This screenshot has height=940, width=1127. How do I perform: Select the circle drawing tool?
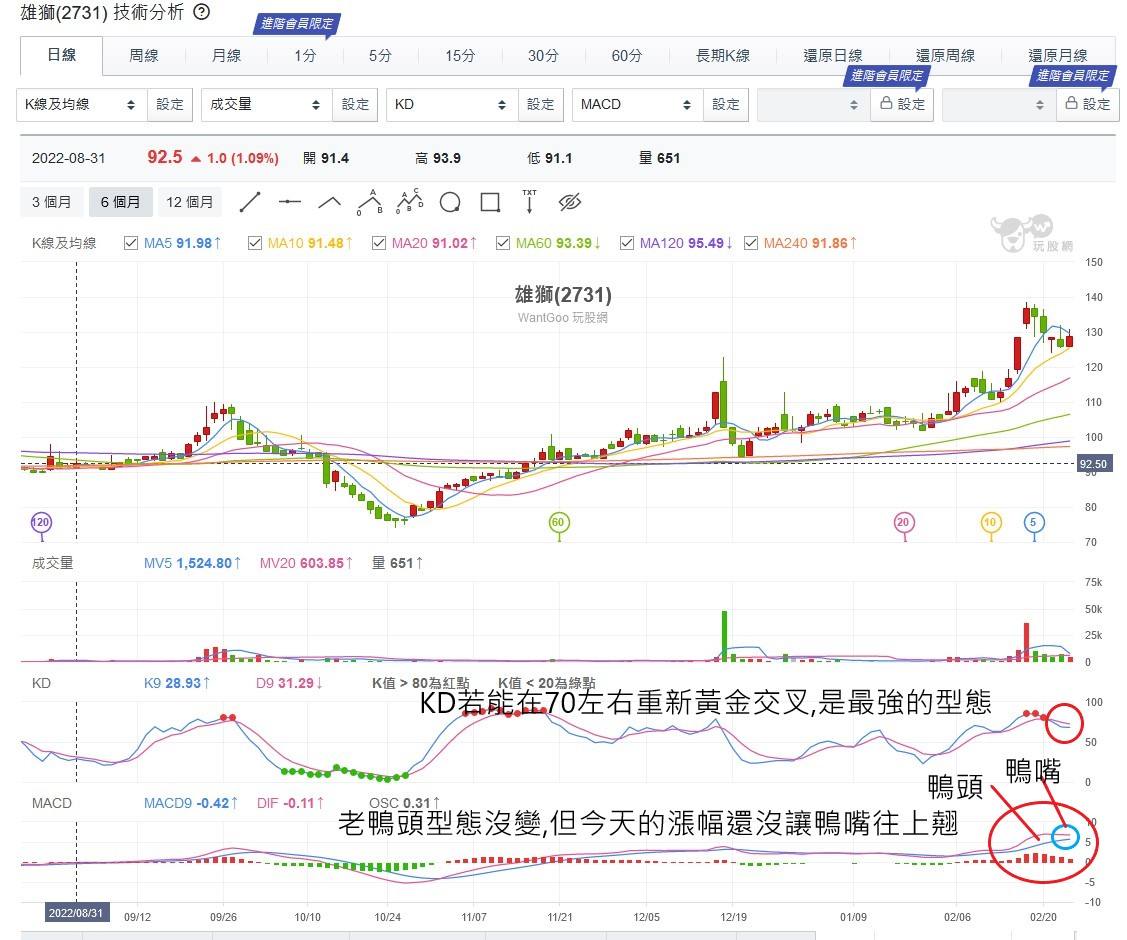coord(450,203)
